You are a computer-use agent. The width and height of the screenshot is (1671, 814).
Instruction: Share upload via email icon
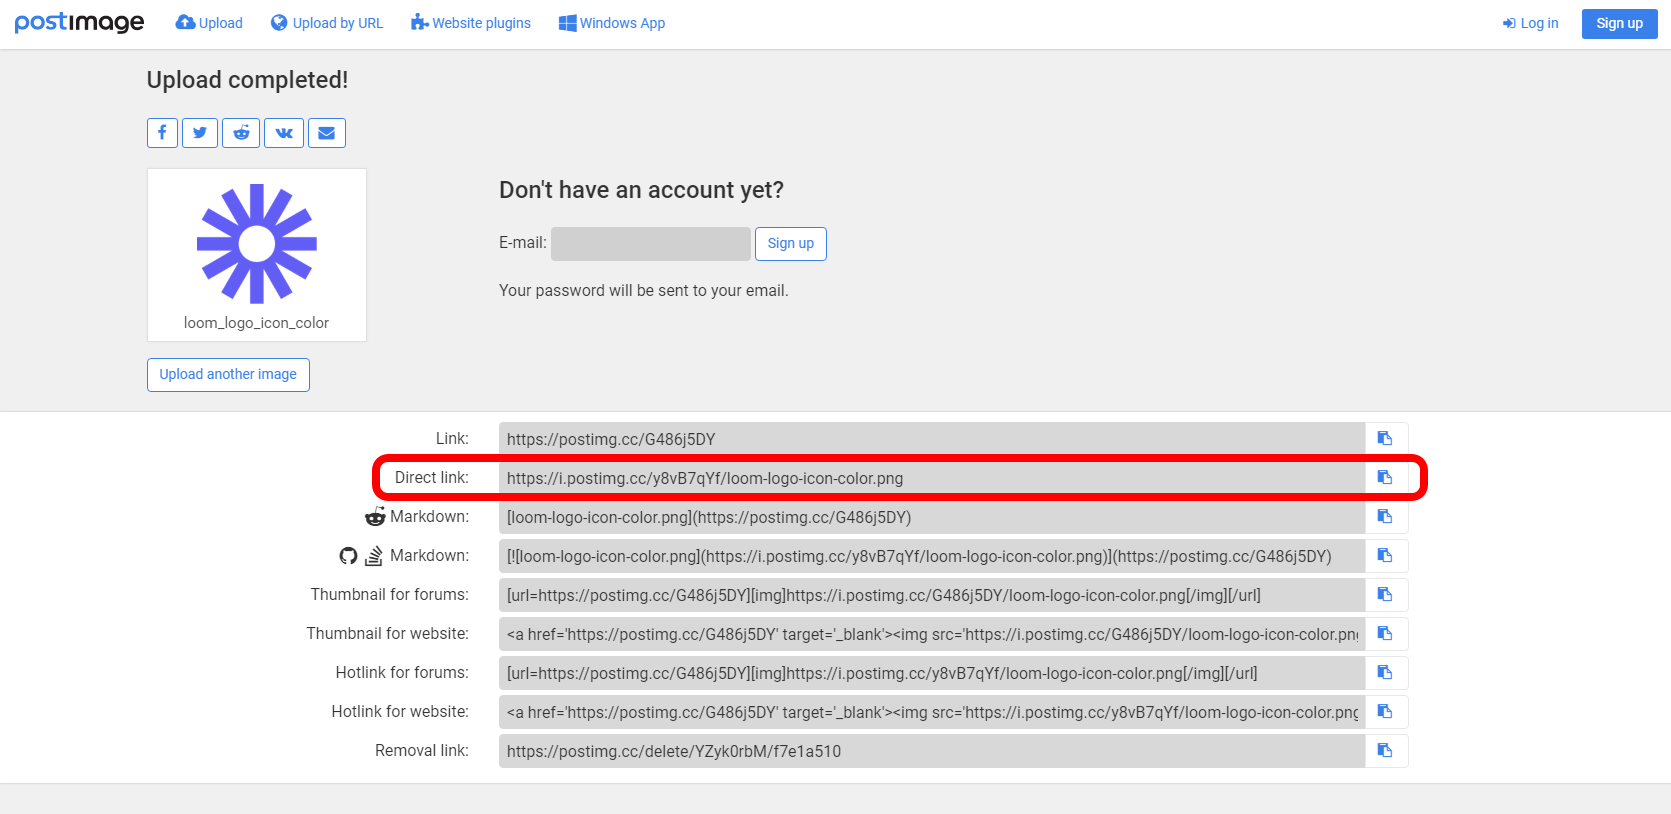326,133
